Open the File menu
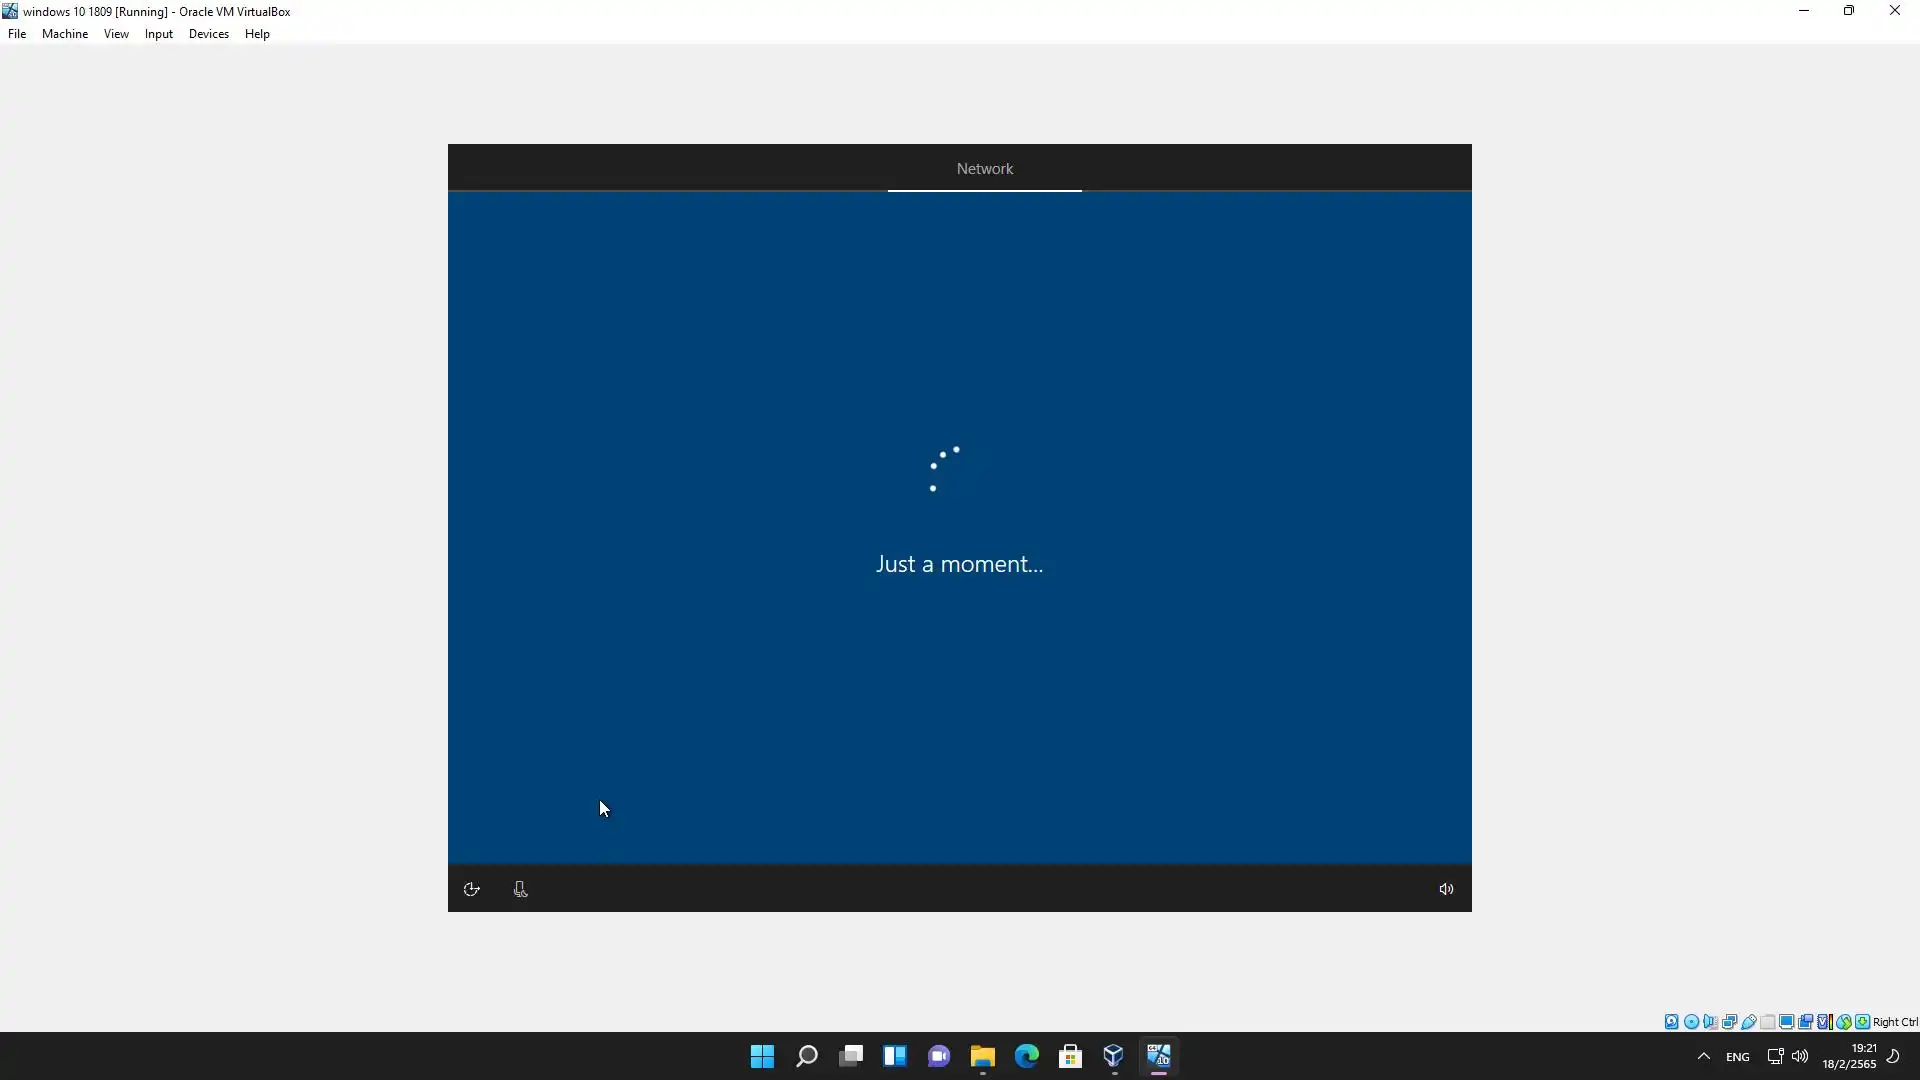The height and width of the screenshot is (1080, 1920). click(17, 34)
